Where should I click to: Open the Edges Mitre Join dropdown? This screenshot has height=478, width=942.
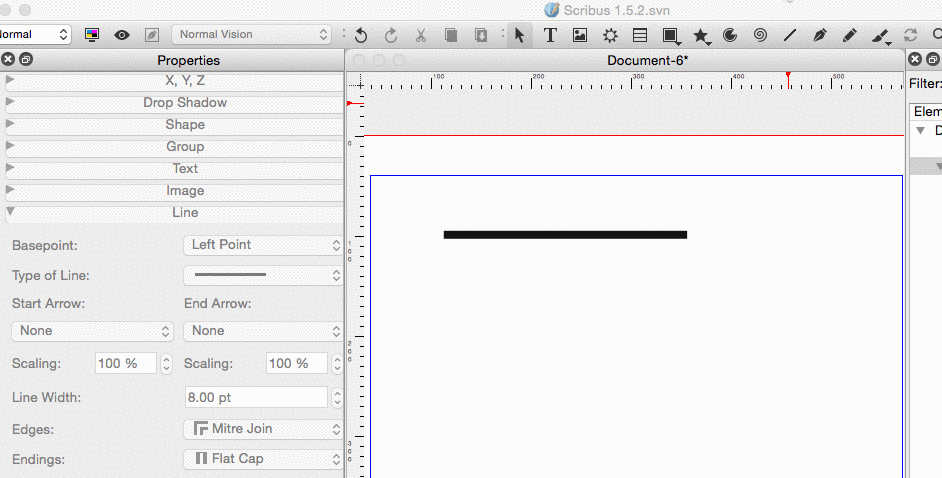(264, 429)
